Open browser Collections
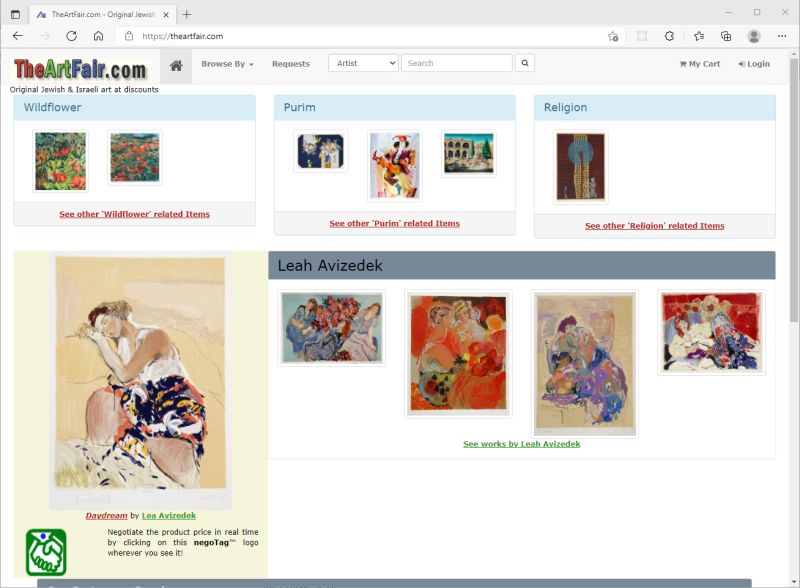 (726, 36)
